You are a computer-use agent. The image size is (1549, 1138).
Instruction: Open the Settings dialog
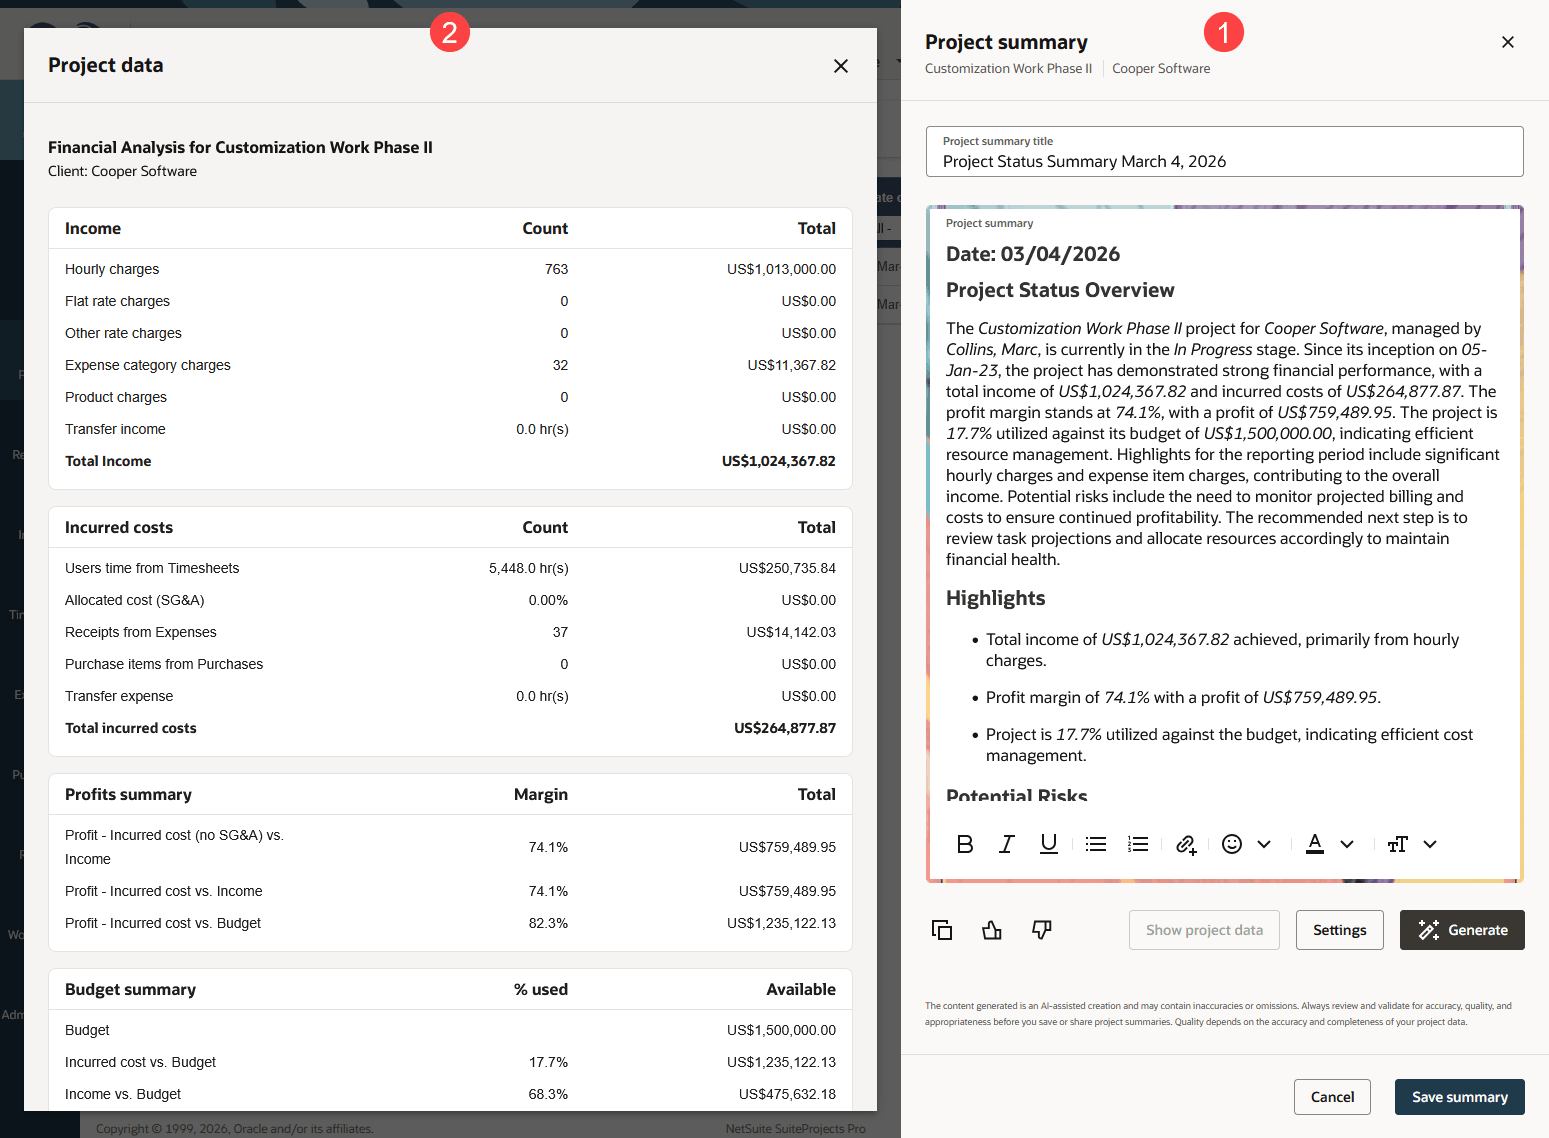(x=1339, y=930)
